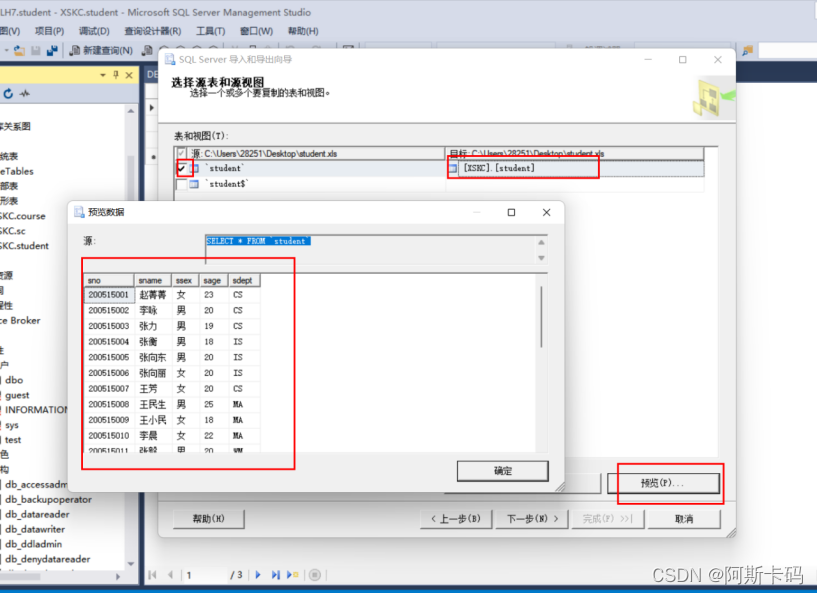Open the 调试(D) menu
The width and height of the screenshot is (818, 594).
94,31
